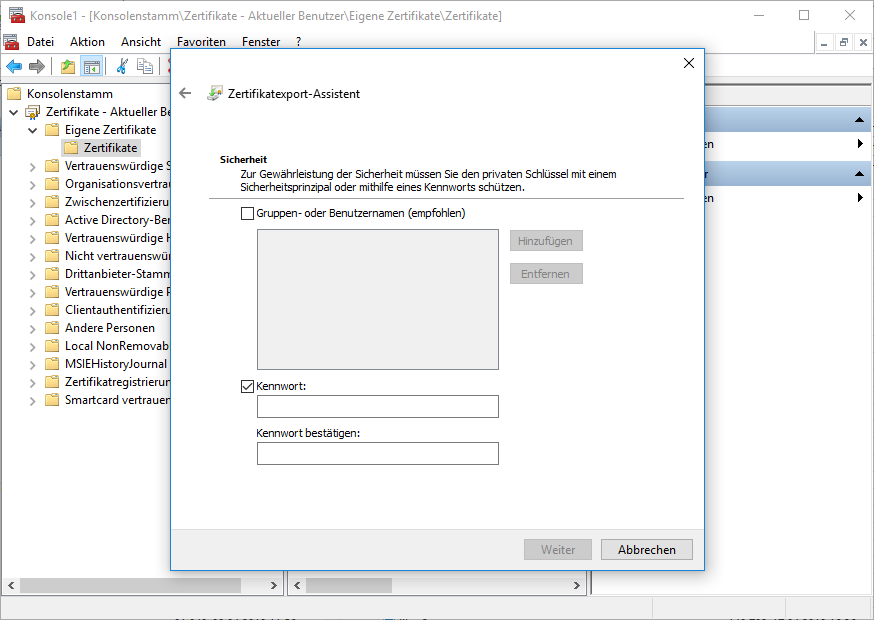Image resolution: width=874 pixels, height=620 pixels.
Task: Enable Gruppen- oder Benutzernamen checkbox
Action: (247, 213)
